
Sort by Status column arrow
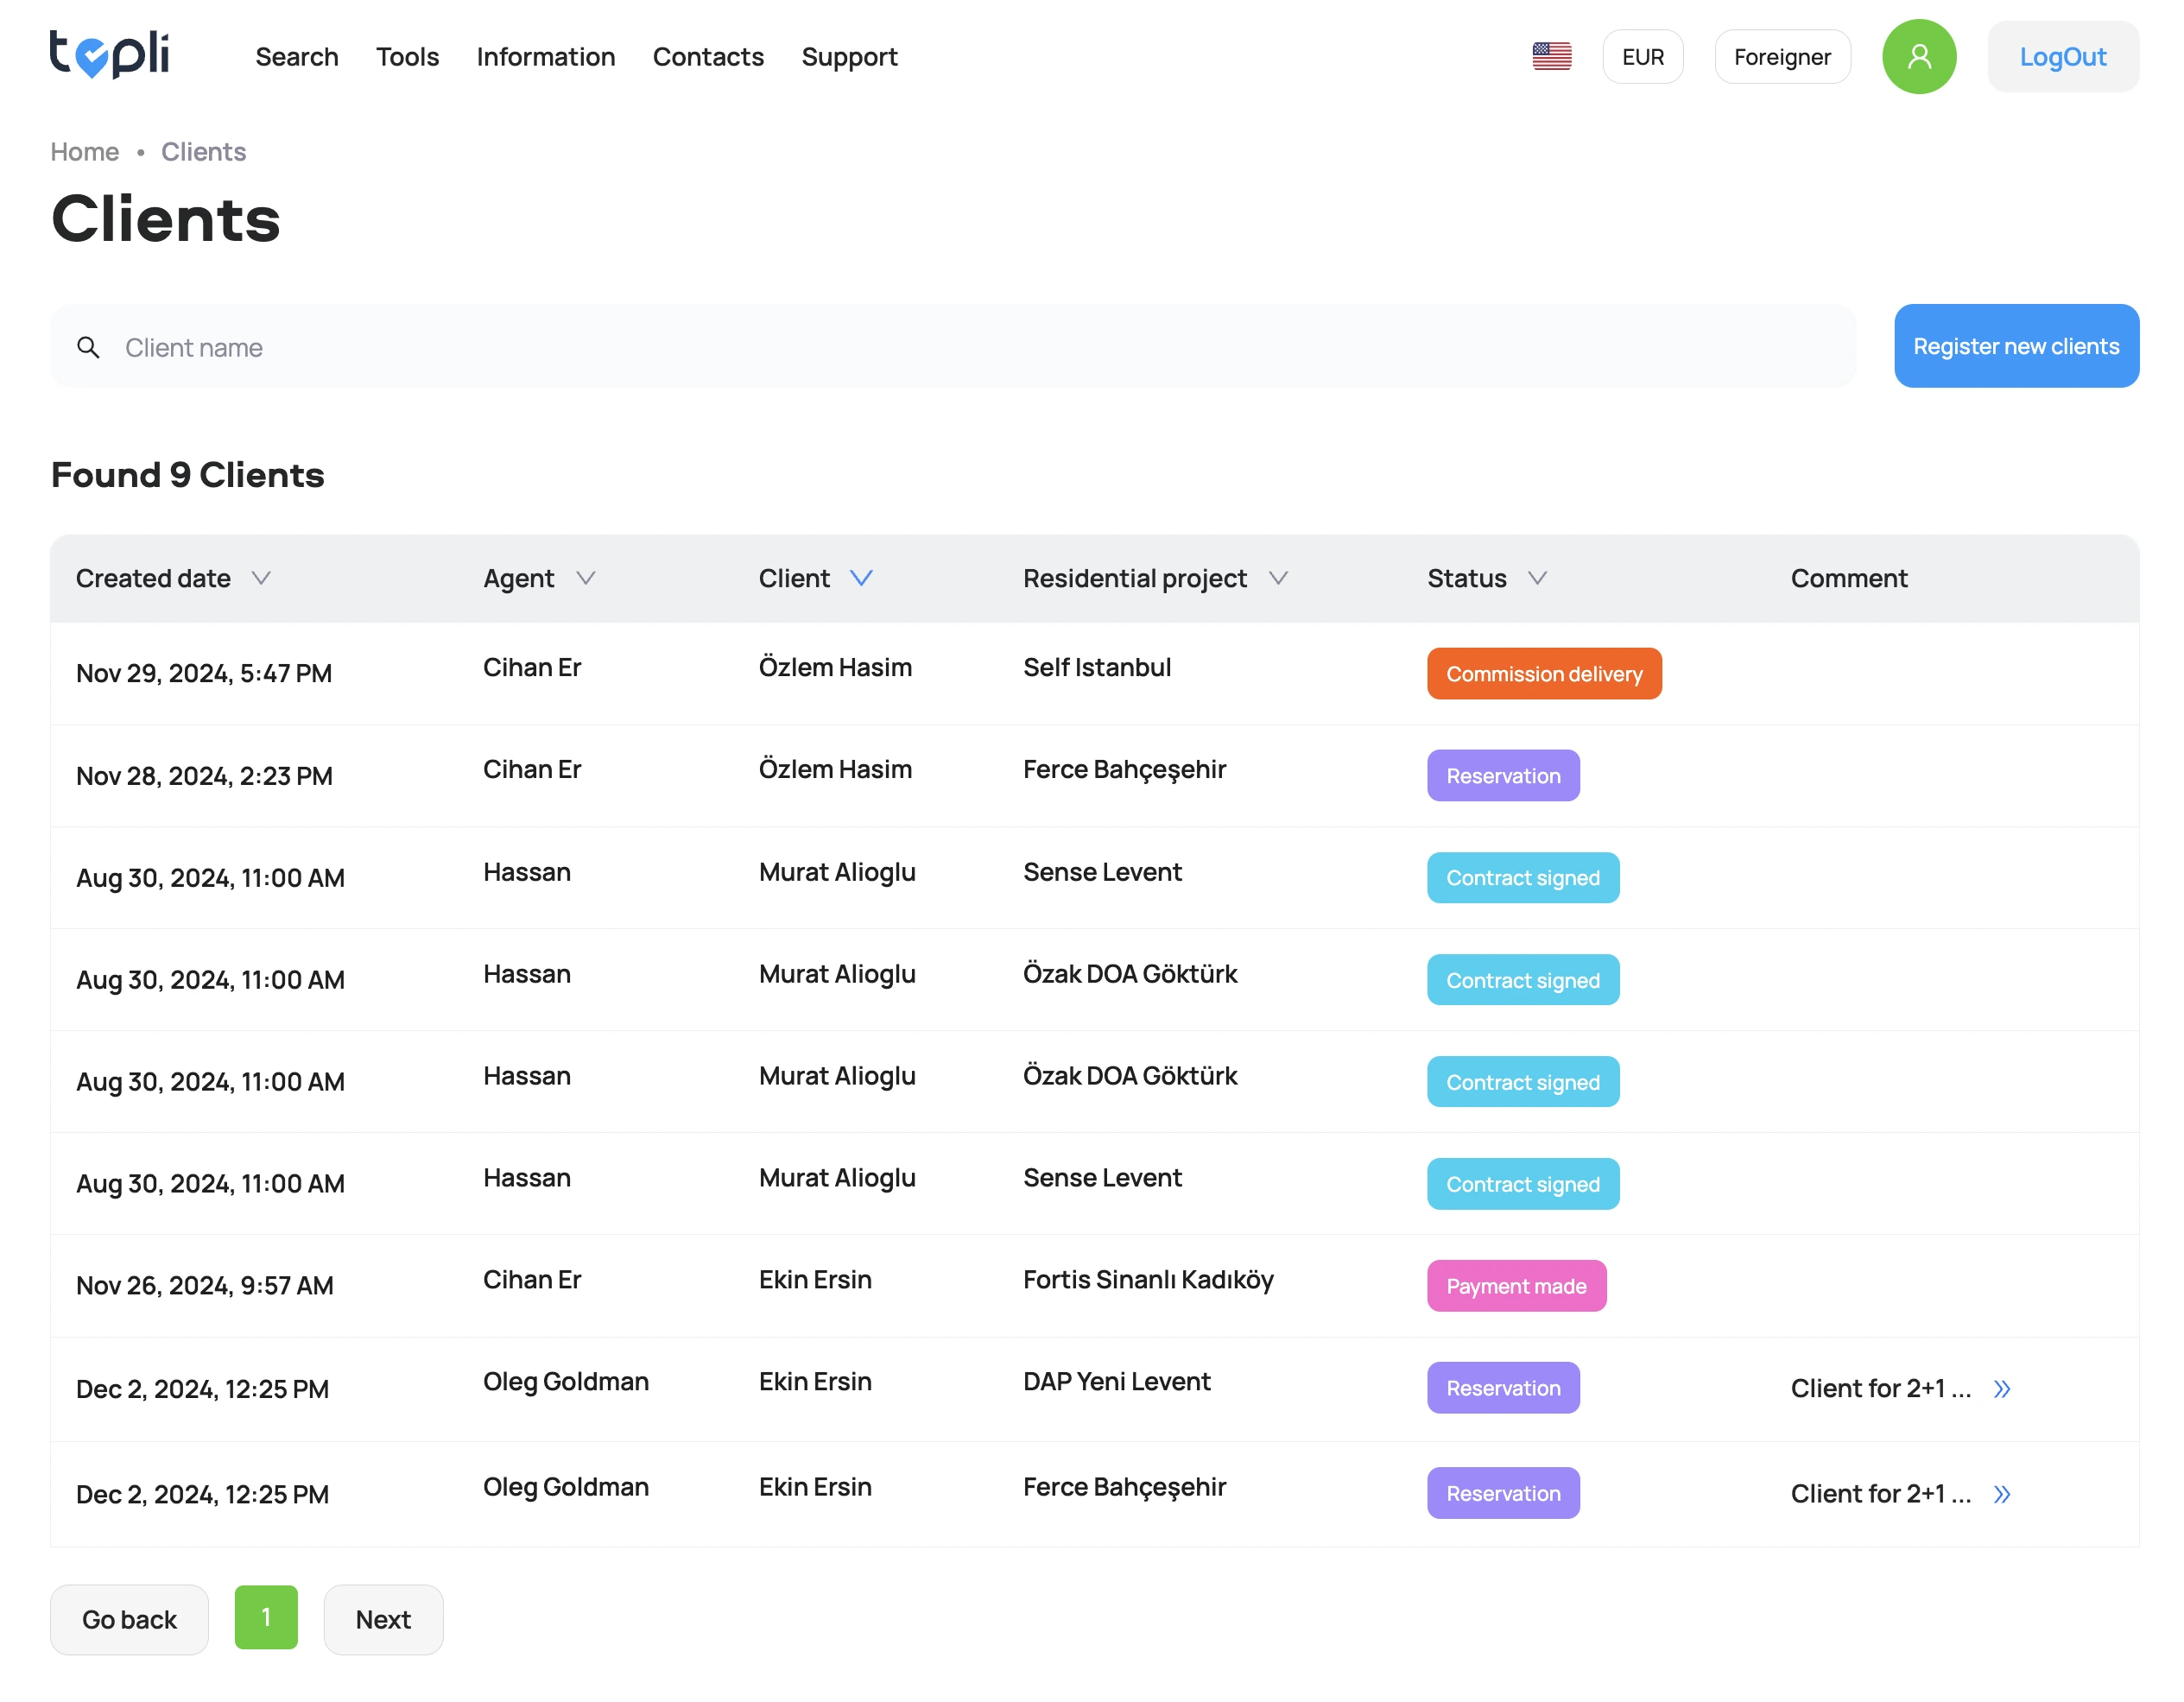coord(1537,578)
